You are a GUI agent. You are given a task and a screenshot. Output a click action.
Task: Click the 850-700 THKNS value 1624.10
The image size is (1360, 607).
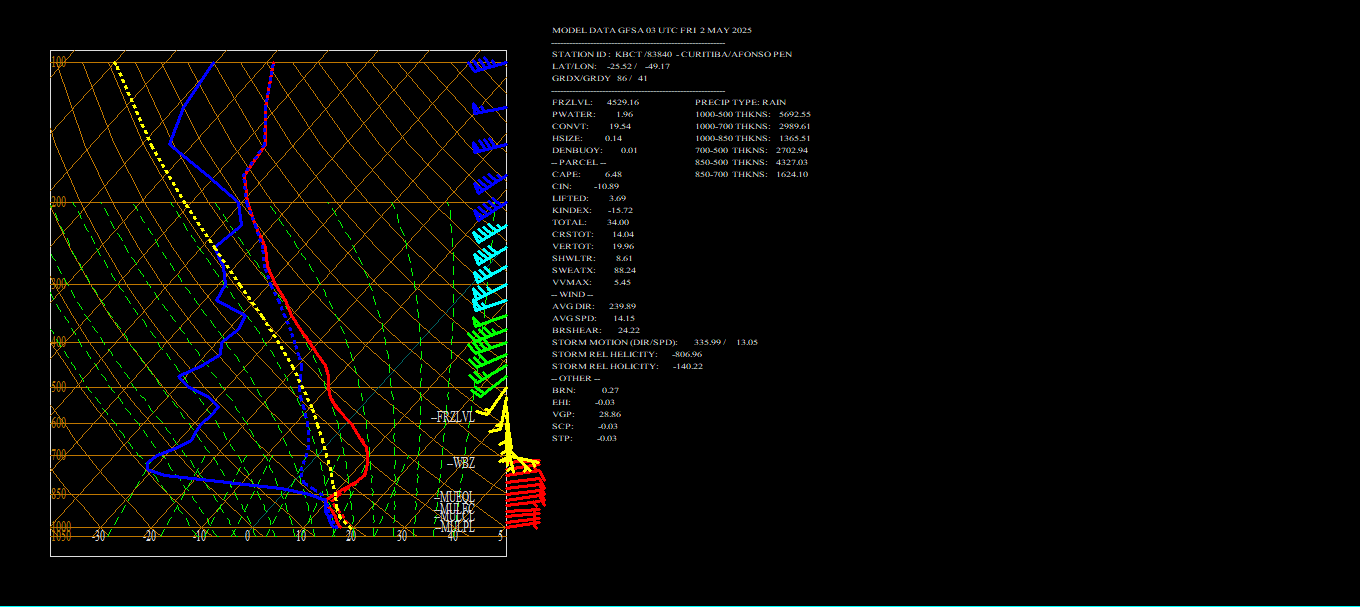coord(792,174)
